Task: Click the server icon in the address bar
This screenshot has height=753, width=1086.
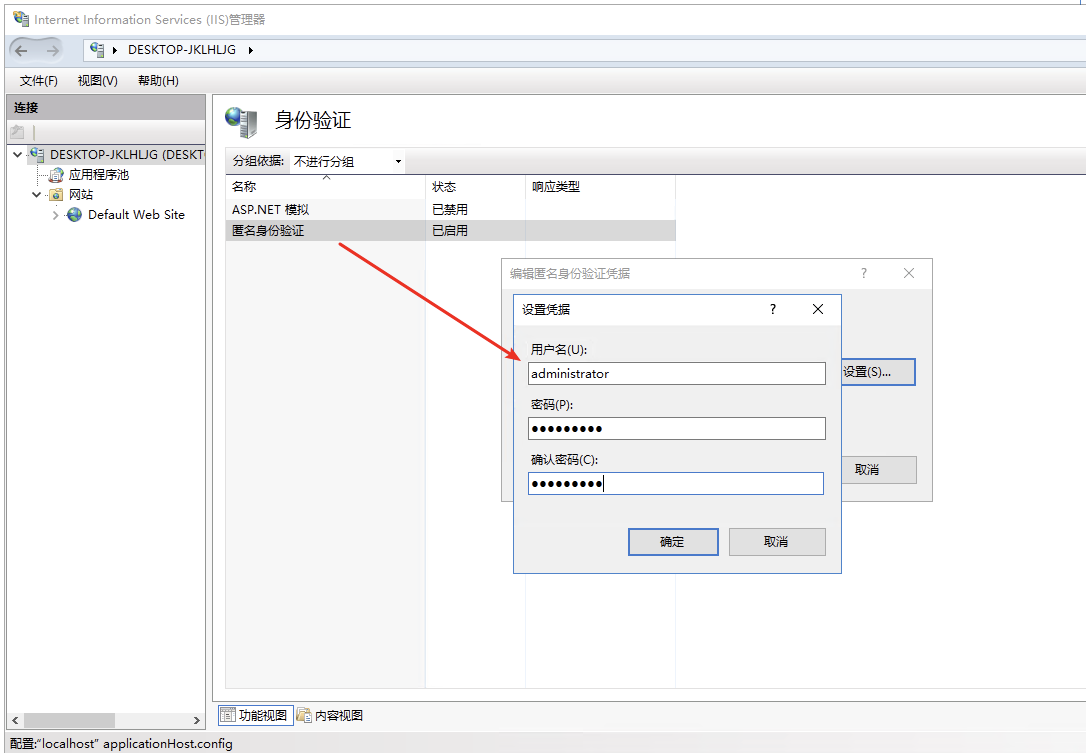Action: [x=97, y=50]
